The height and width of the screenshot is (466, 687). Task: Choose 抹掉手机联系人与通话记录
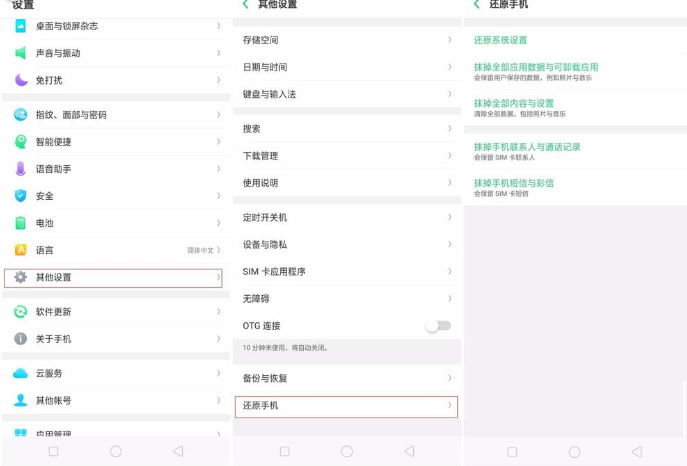[x=527, y=147]
